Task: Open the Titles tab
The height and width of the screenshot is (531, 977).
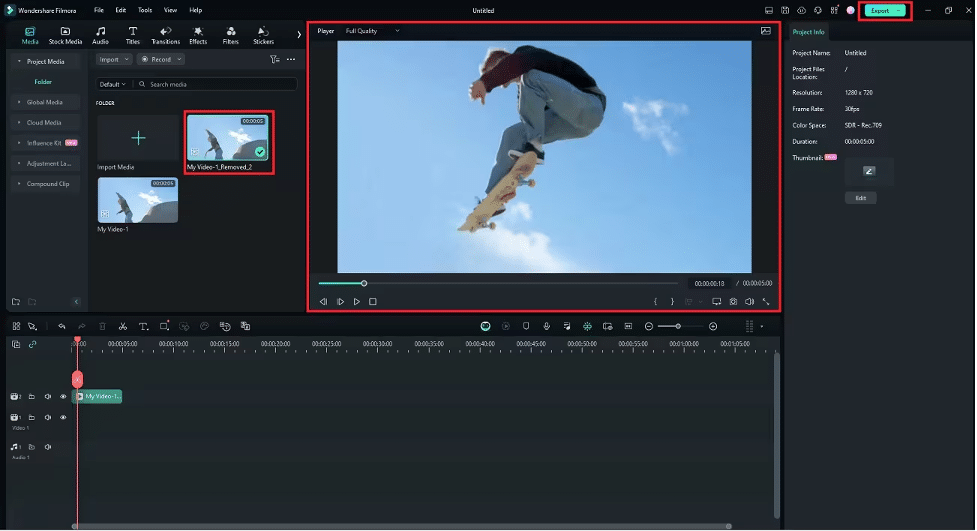Action: [133, 36]
